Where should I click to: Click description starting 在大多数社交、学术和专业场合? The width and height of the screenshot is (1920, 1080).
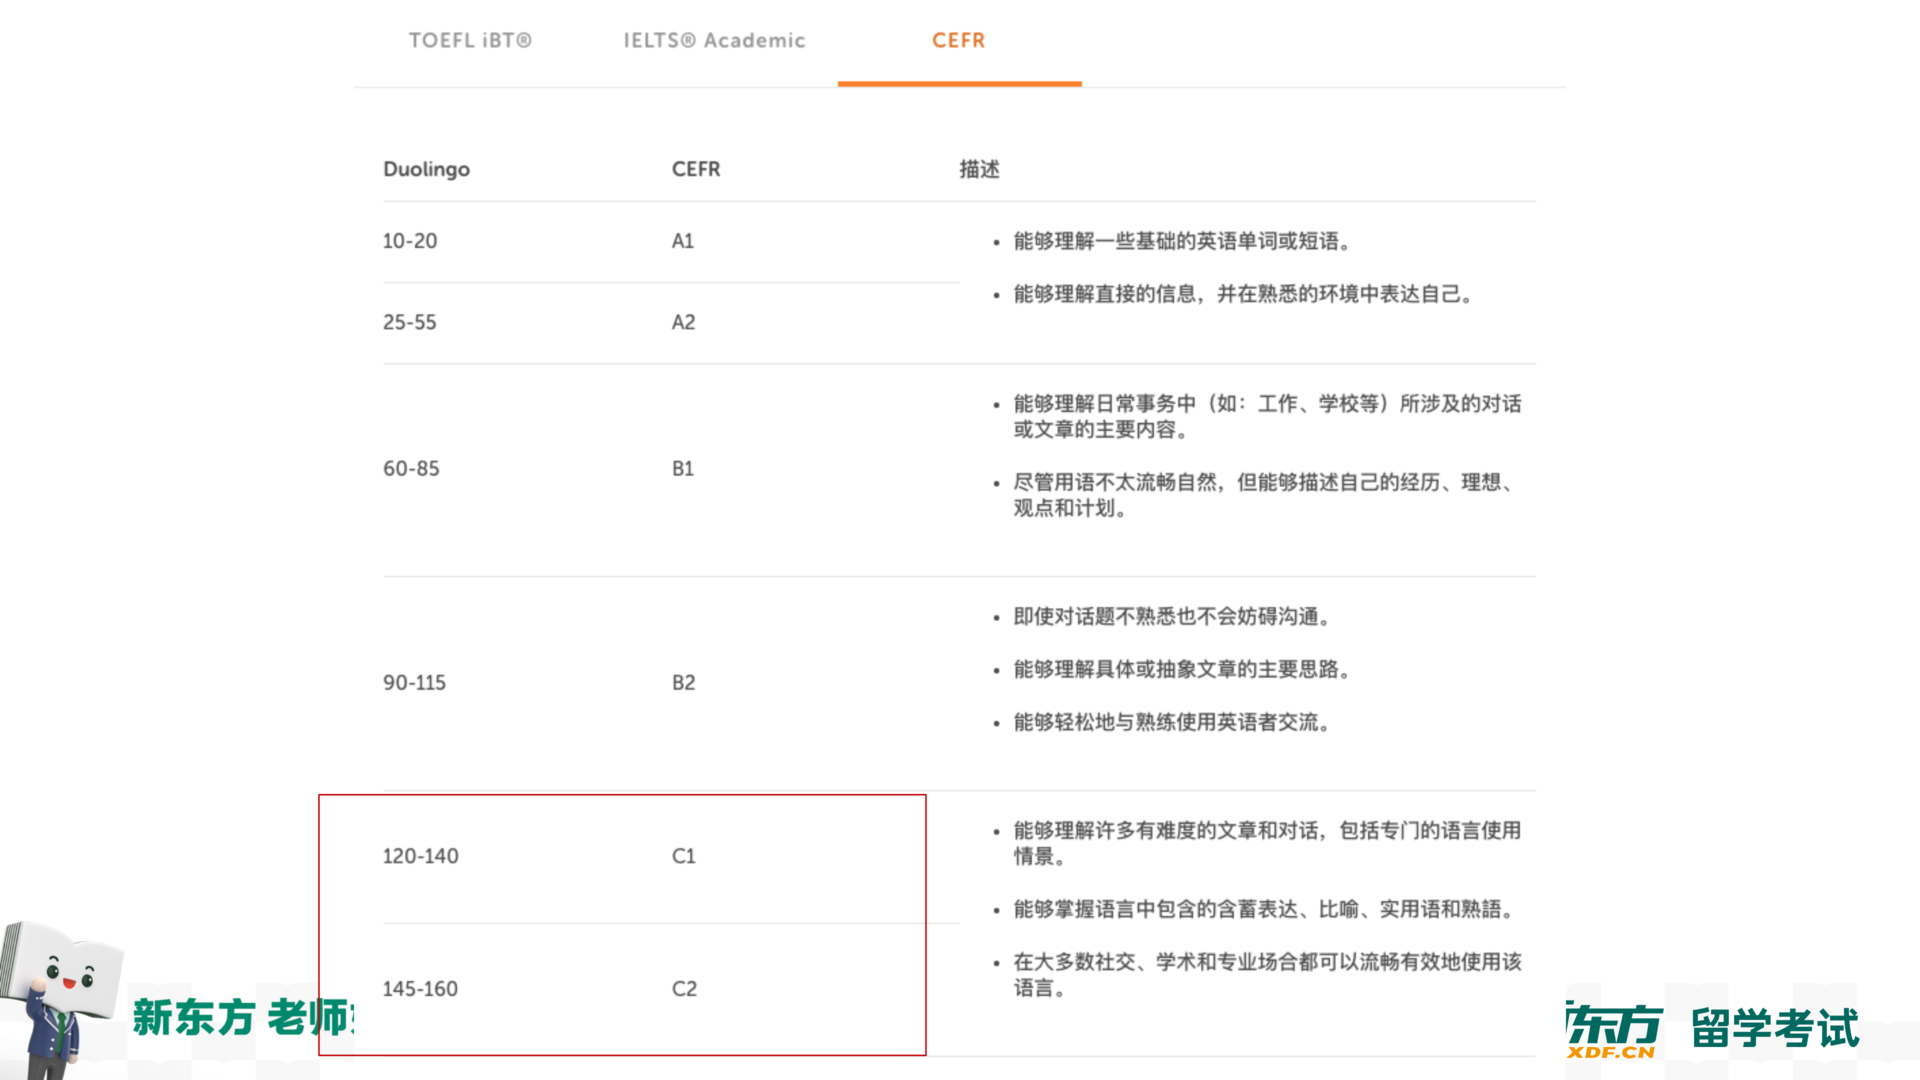(1267, 975)
